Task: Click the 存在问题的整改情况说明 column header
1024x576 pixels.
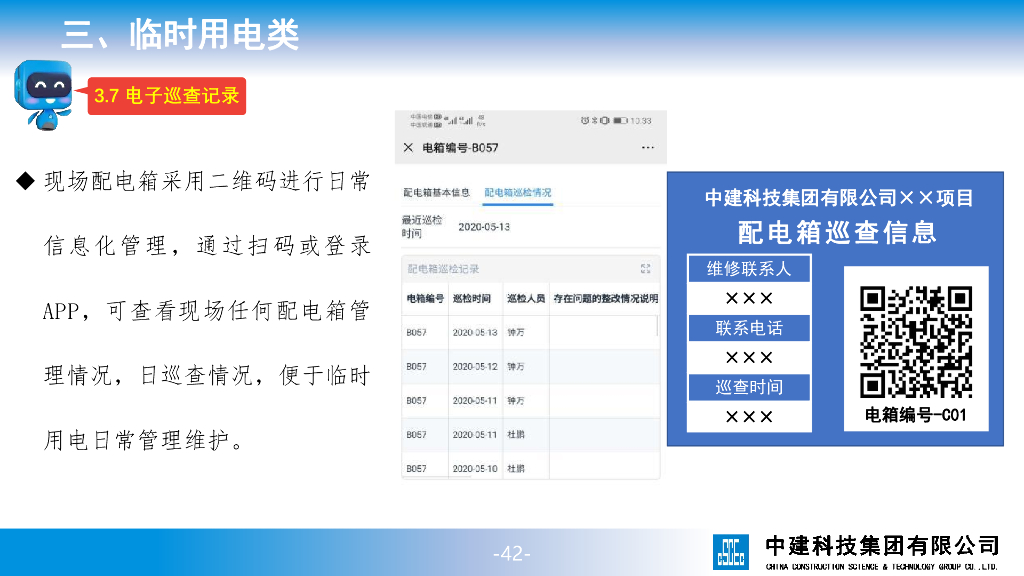Action: 605,298
